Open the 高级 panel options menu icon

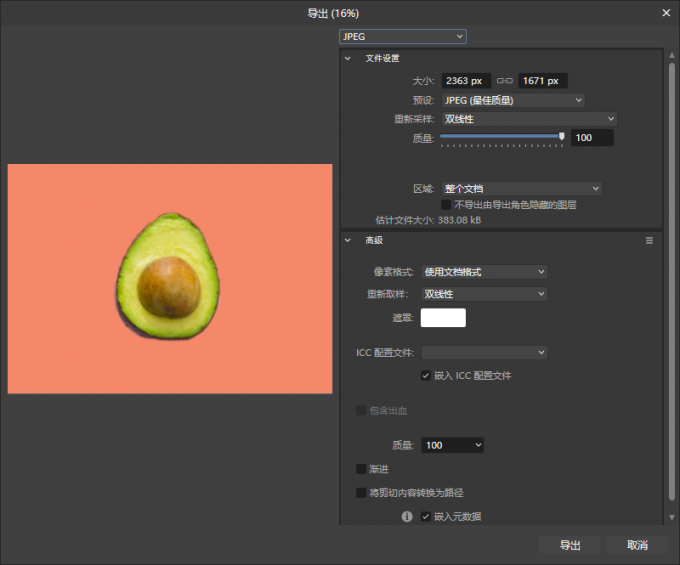(x=649, y=241)
